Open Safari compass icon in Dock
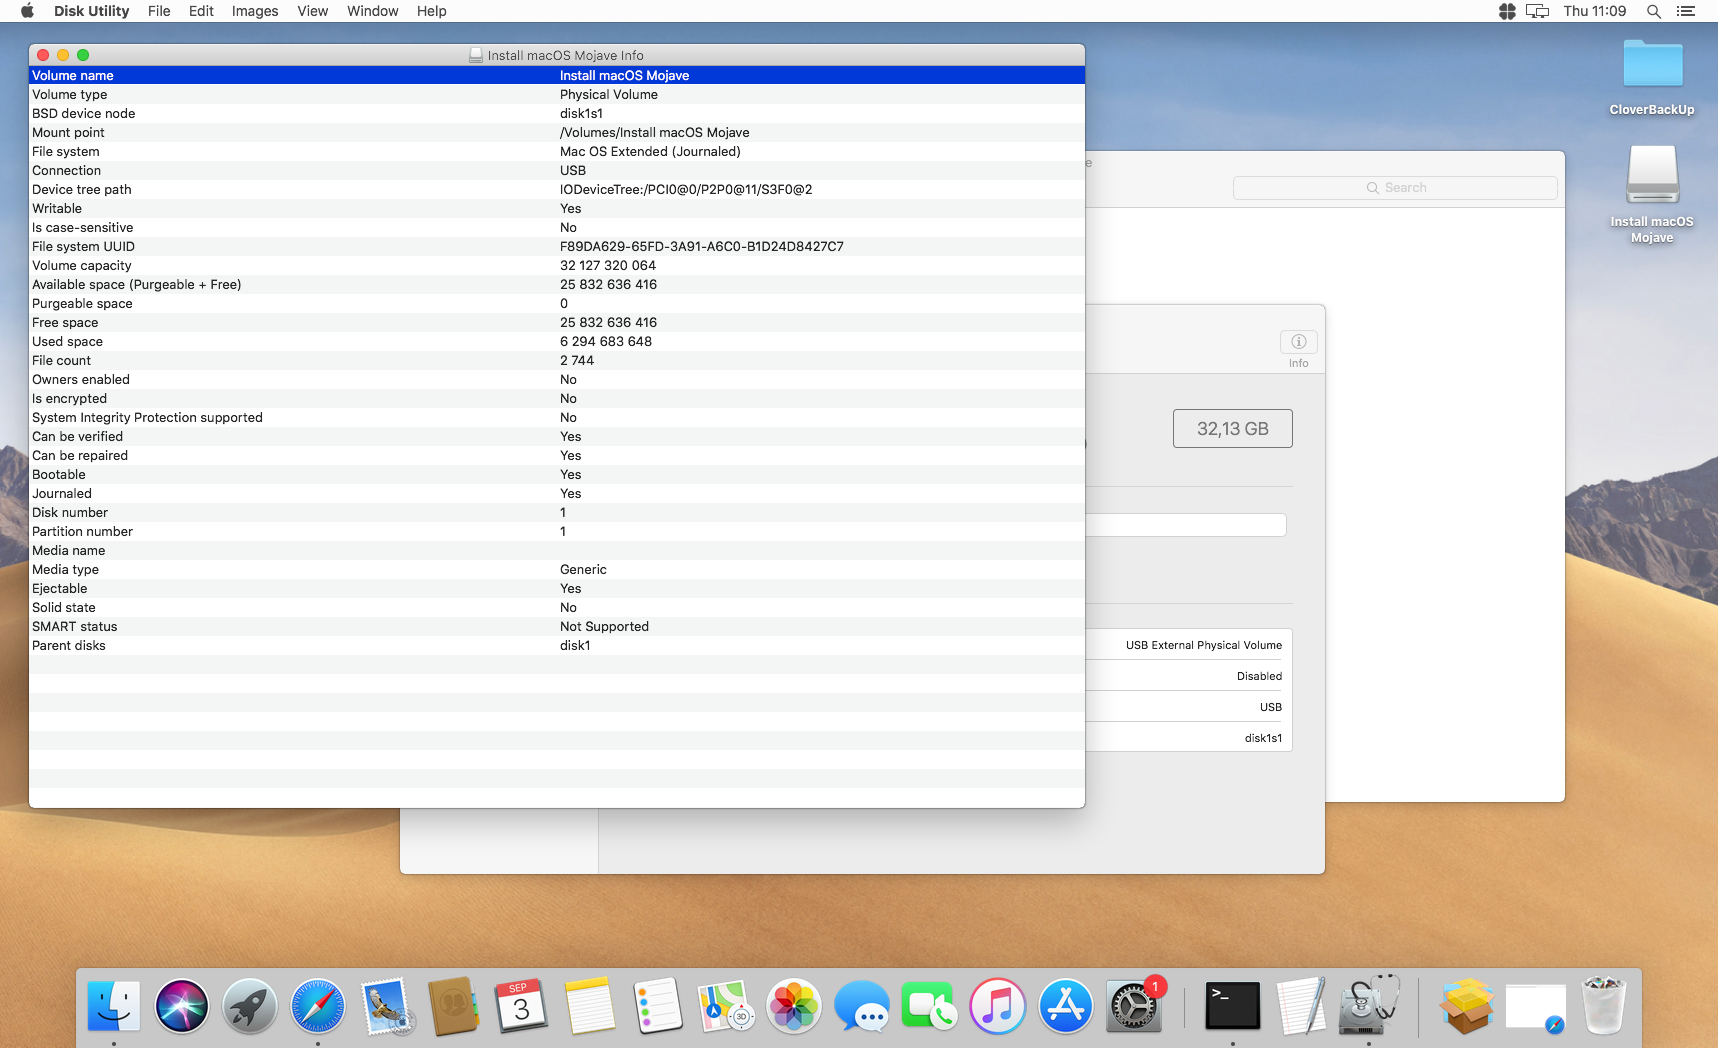This screenshot has height=1048, width=1718. (x=318, y=1006)
